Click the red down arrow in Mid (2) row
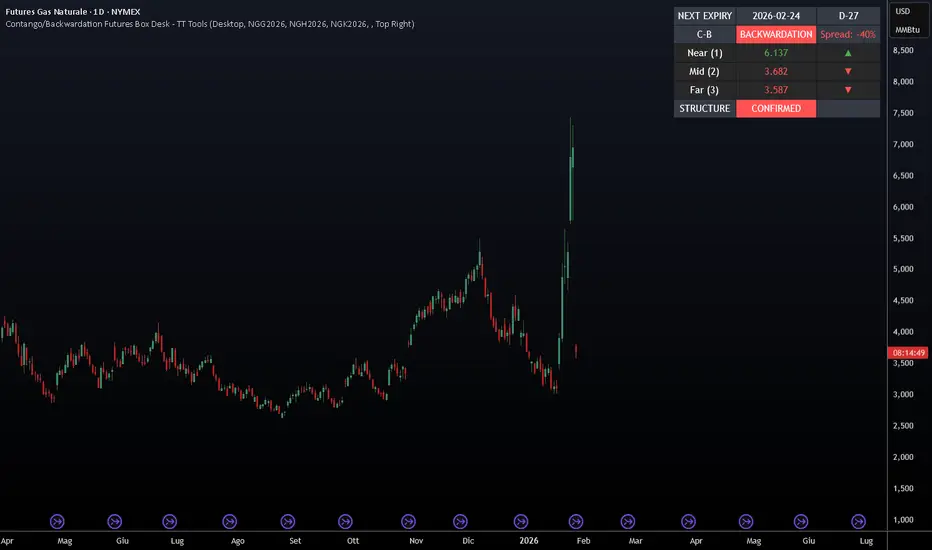The image size is (932, 550). pos(848,71)
